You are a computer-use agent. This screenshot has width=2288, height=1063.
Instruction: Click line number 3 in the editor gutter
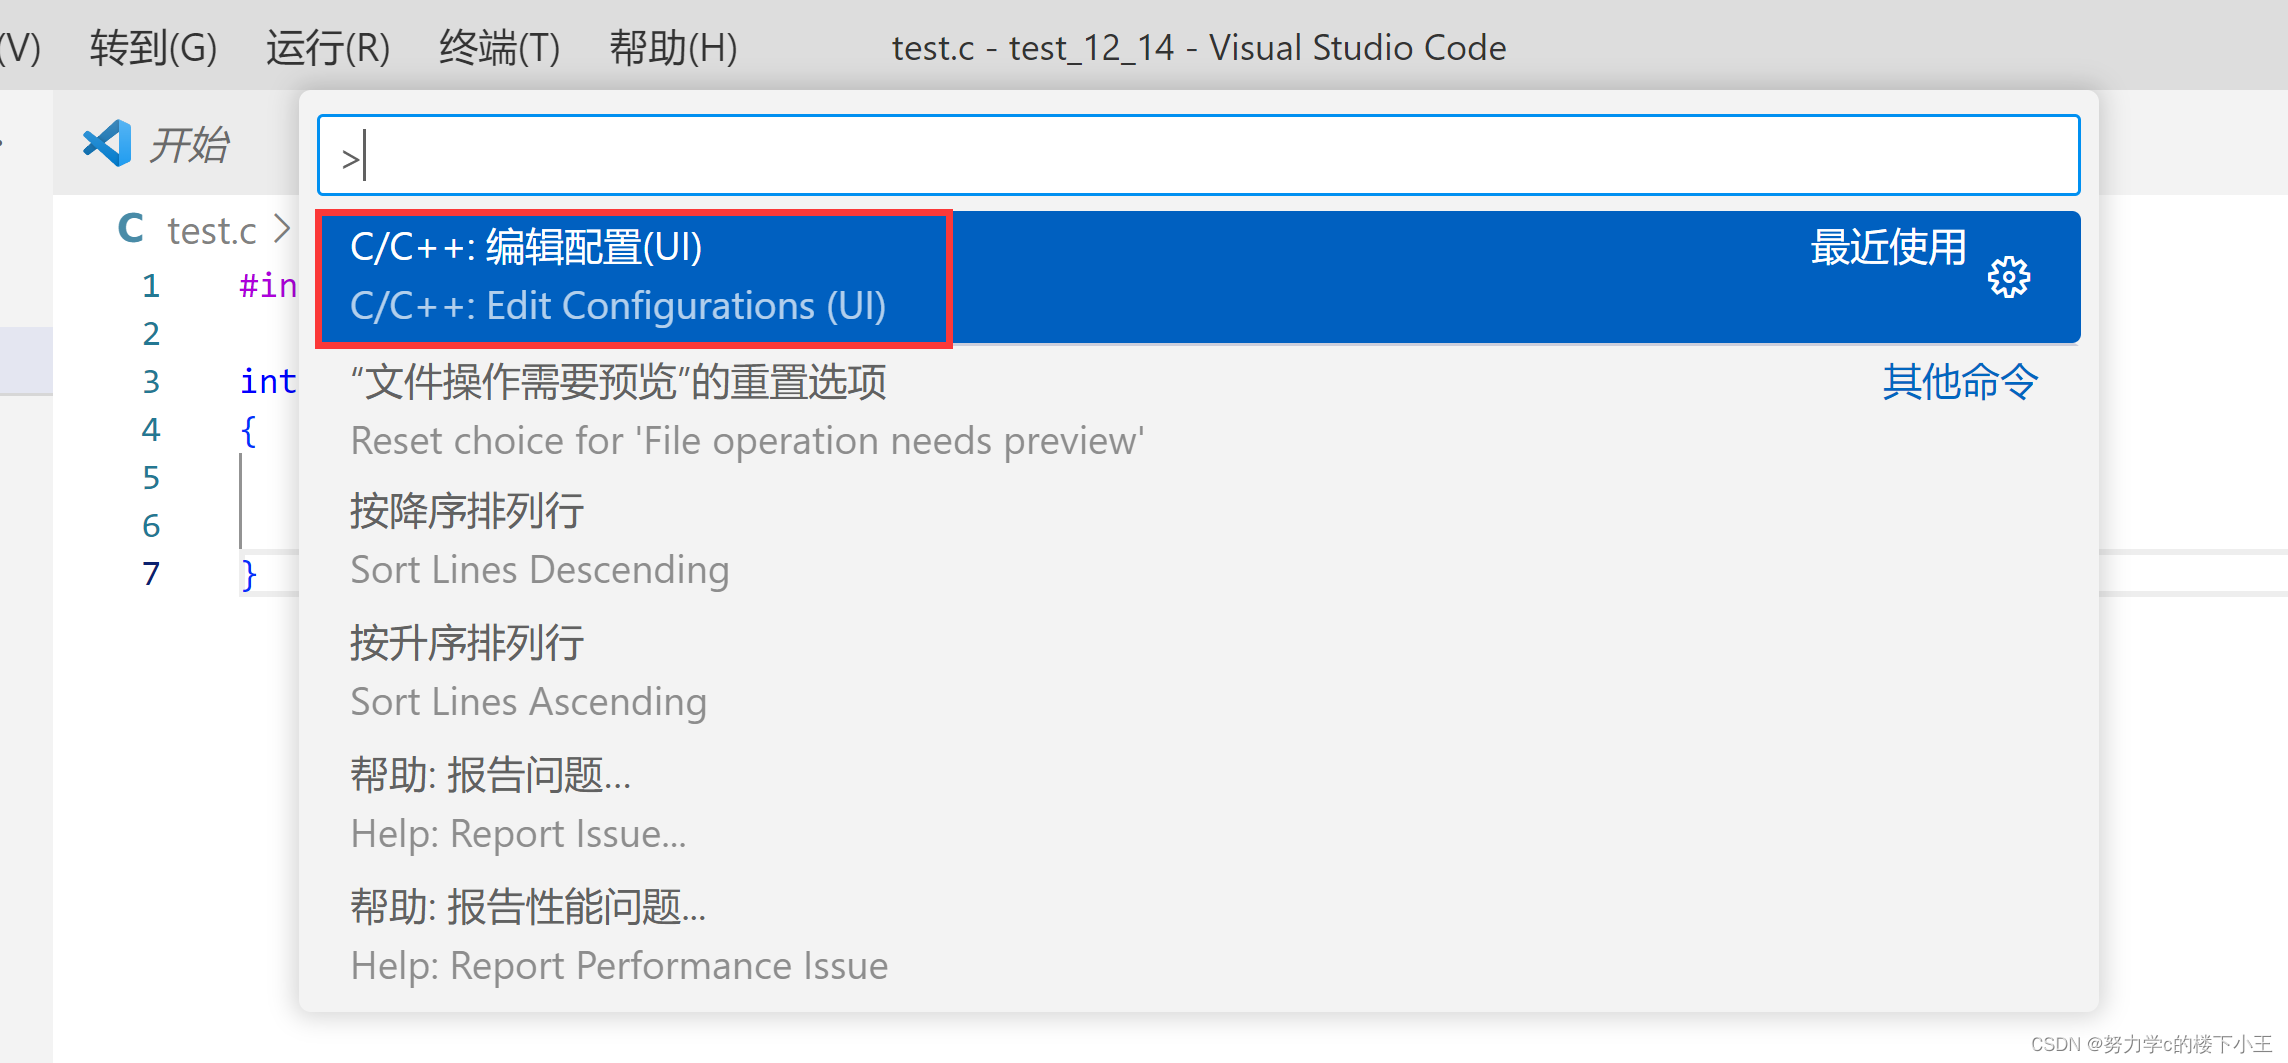pyautogui.click(x=151, y=381)
